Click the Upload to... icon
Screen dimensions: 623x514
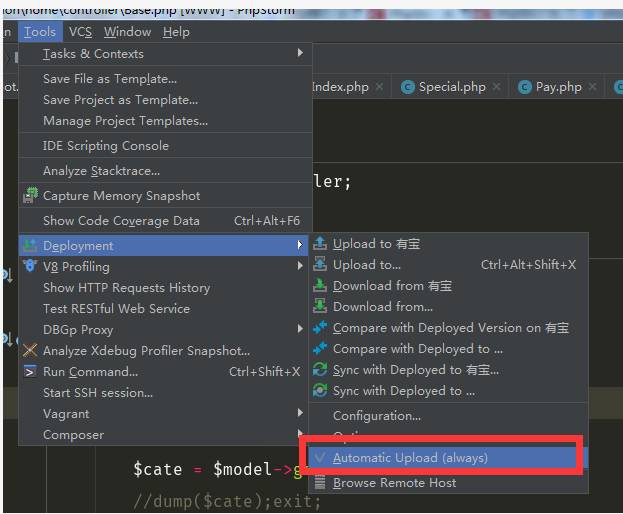(x=320, y=264)
